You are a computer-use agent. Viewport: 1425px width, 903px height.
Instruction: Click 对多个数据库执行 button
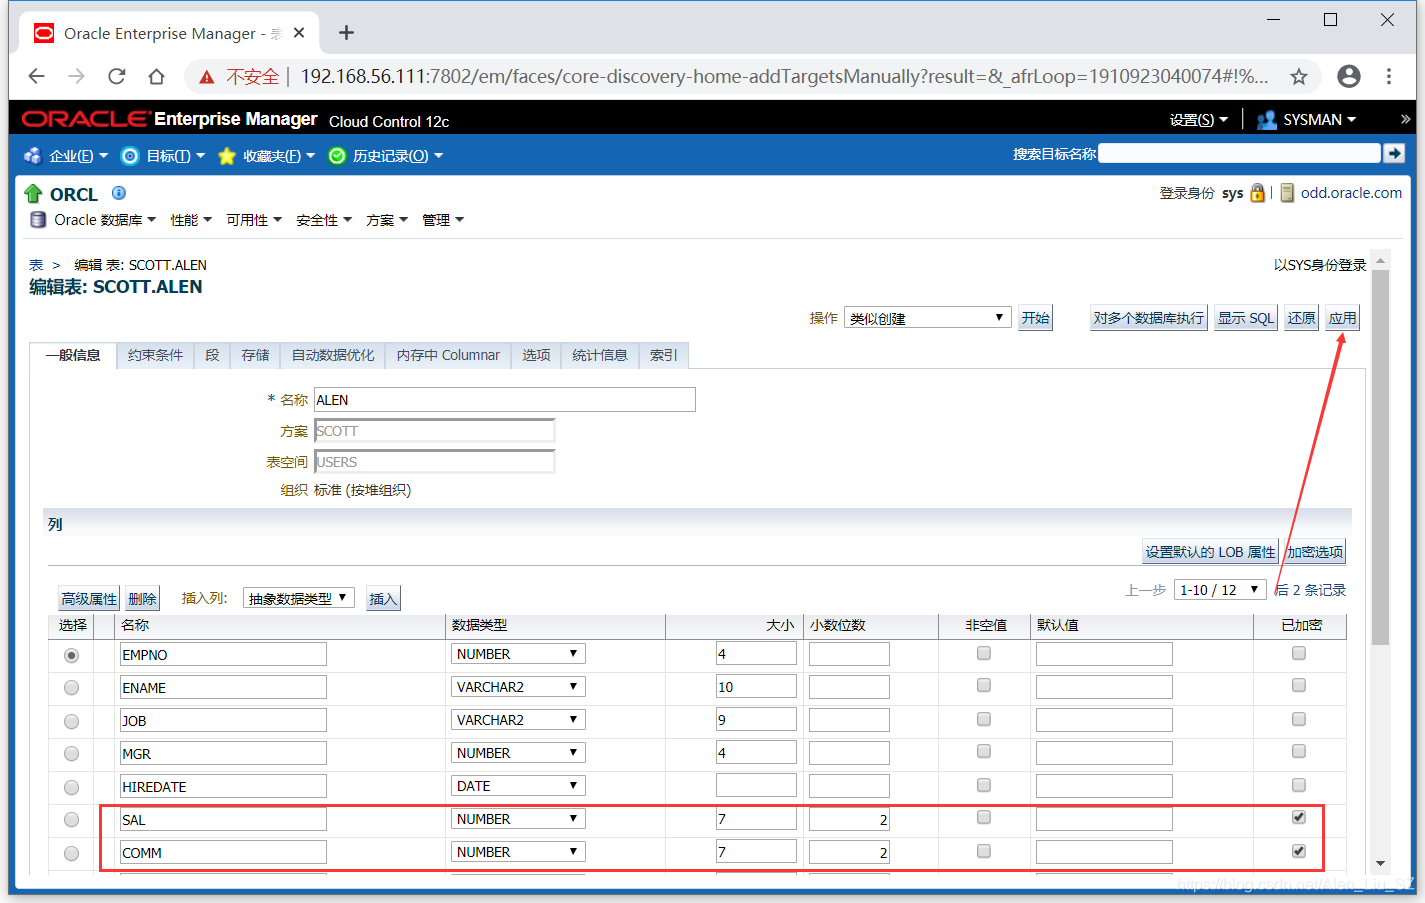(x=1148, y=318)
